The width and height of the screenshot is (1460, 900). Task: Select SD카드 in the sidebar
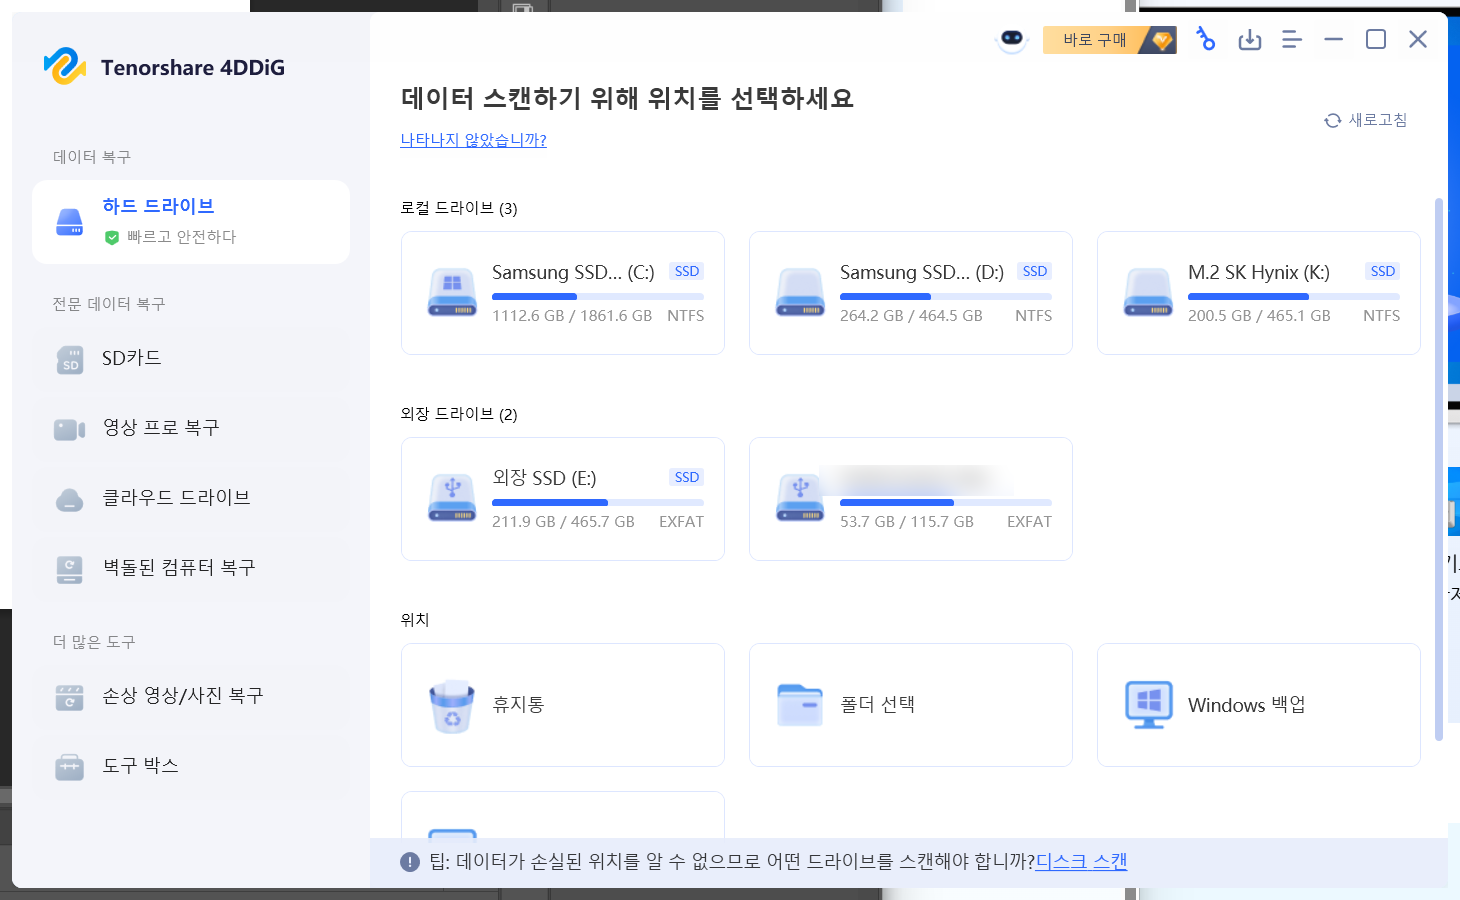click(x=191, y=358)
